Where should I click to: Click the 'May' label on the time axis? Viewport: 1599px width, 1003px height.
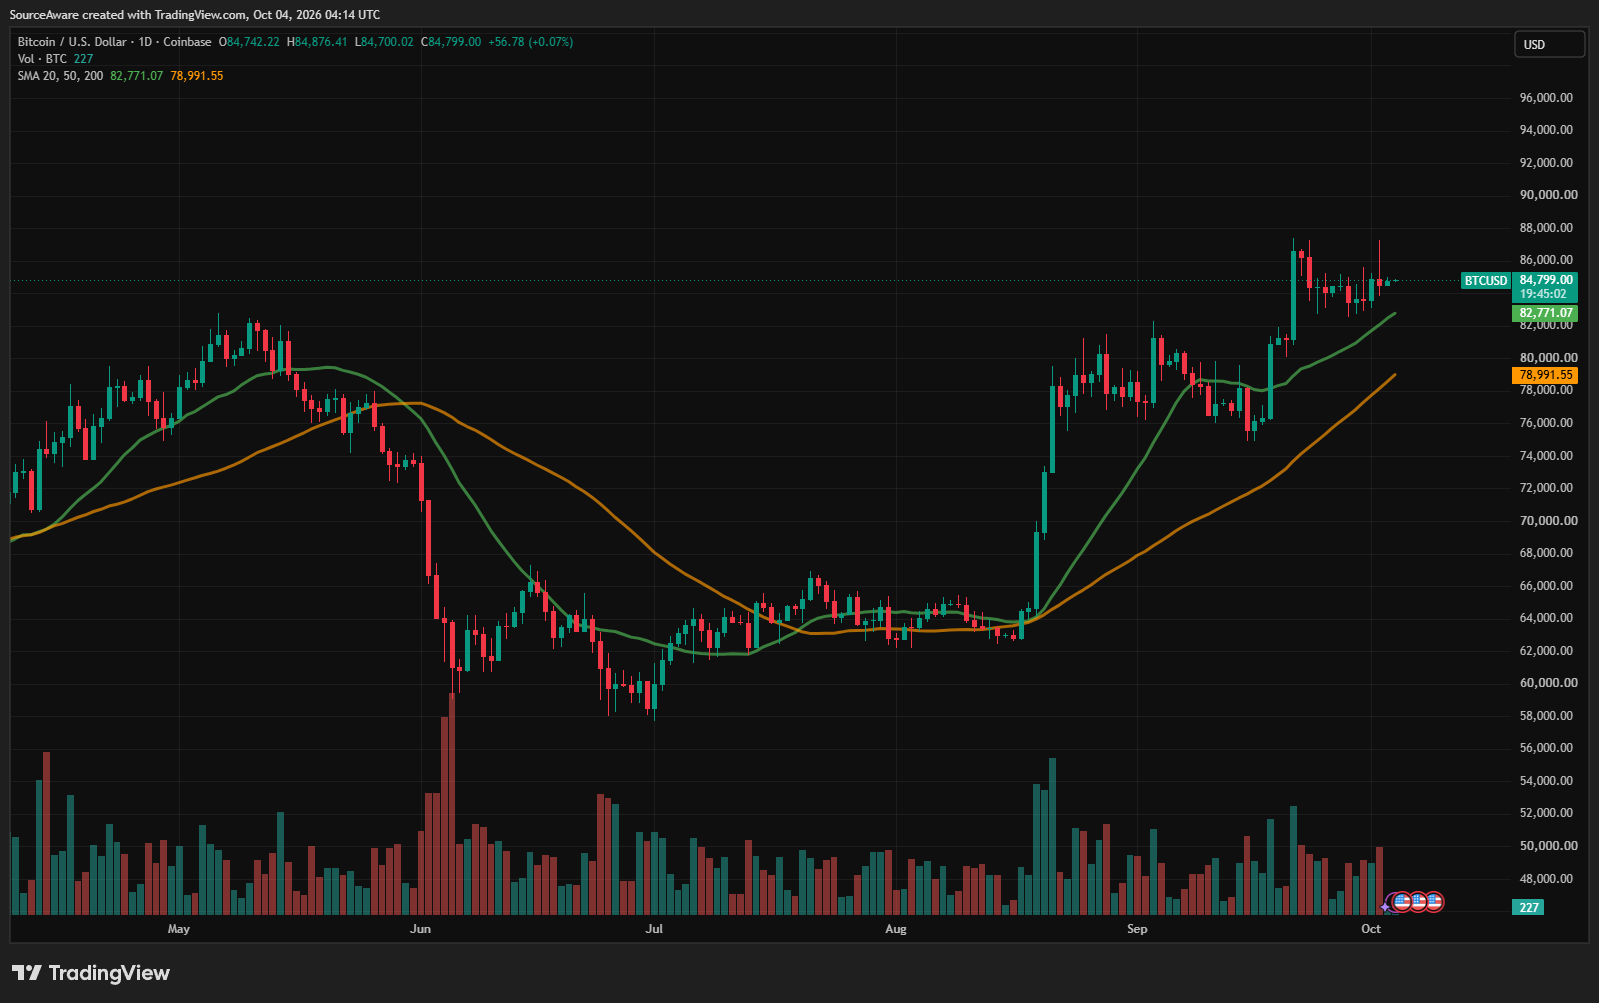coord(179,929)
